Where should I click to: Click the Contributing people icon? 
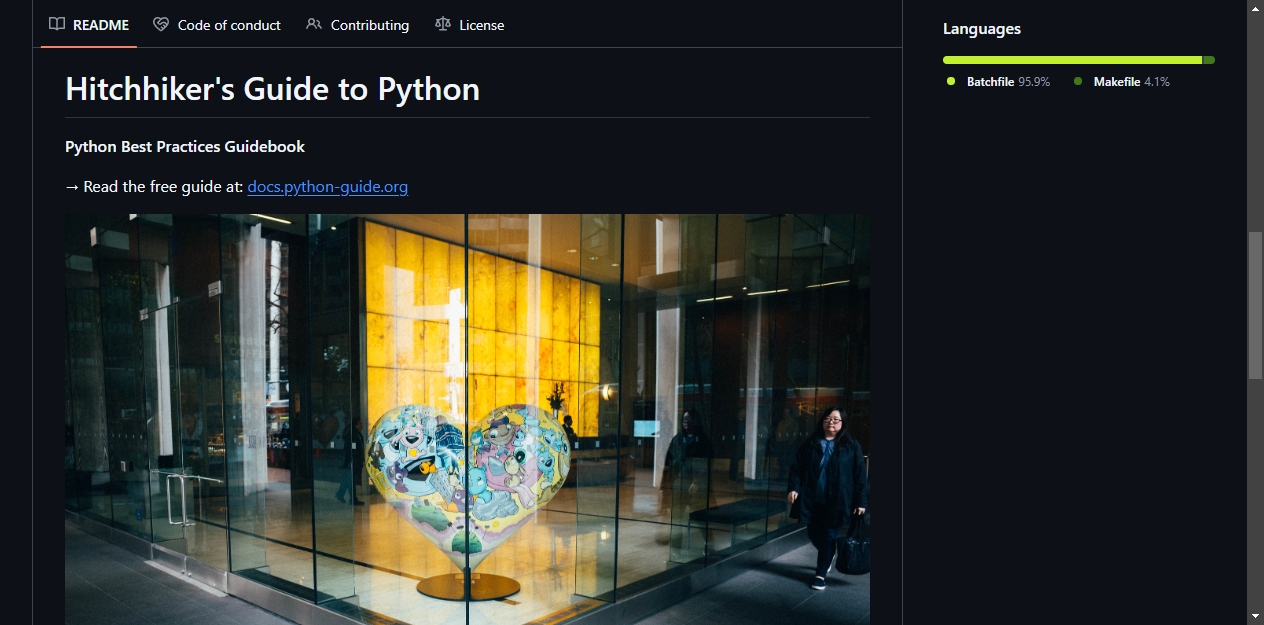pyautogui.click(x=314, y=25)
